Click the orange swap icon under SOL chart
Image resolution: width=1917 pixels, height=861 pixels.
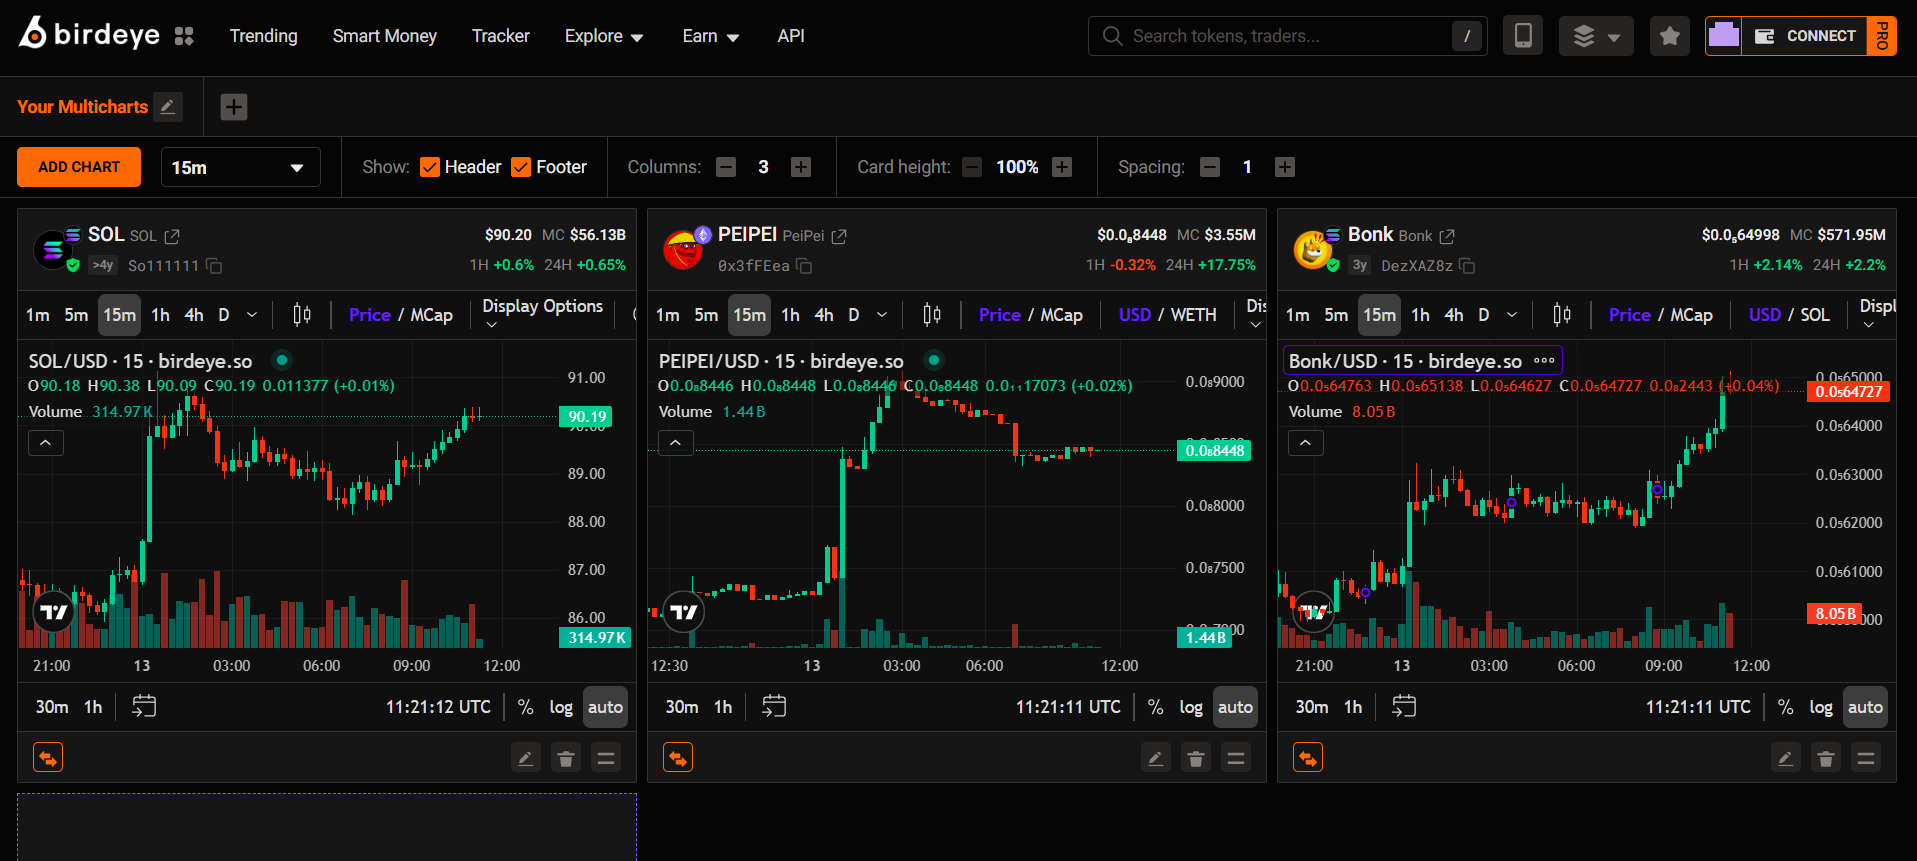[x=48, y=758]
